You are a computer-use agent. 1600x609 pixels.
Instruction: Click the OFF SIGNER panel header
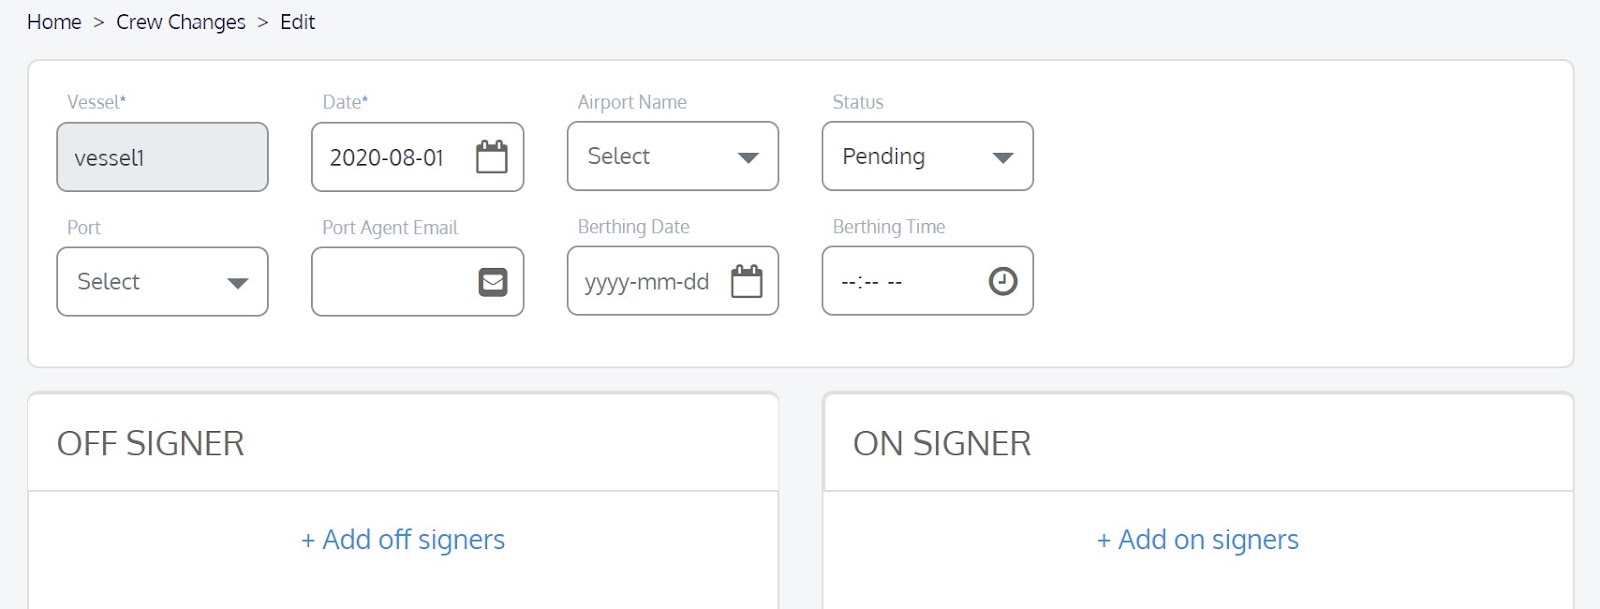click(151, 443)
